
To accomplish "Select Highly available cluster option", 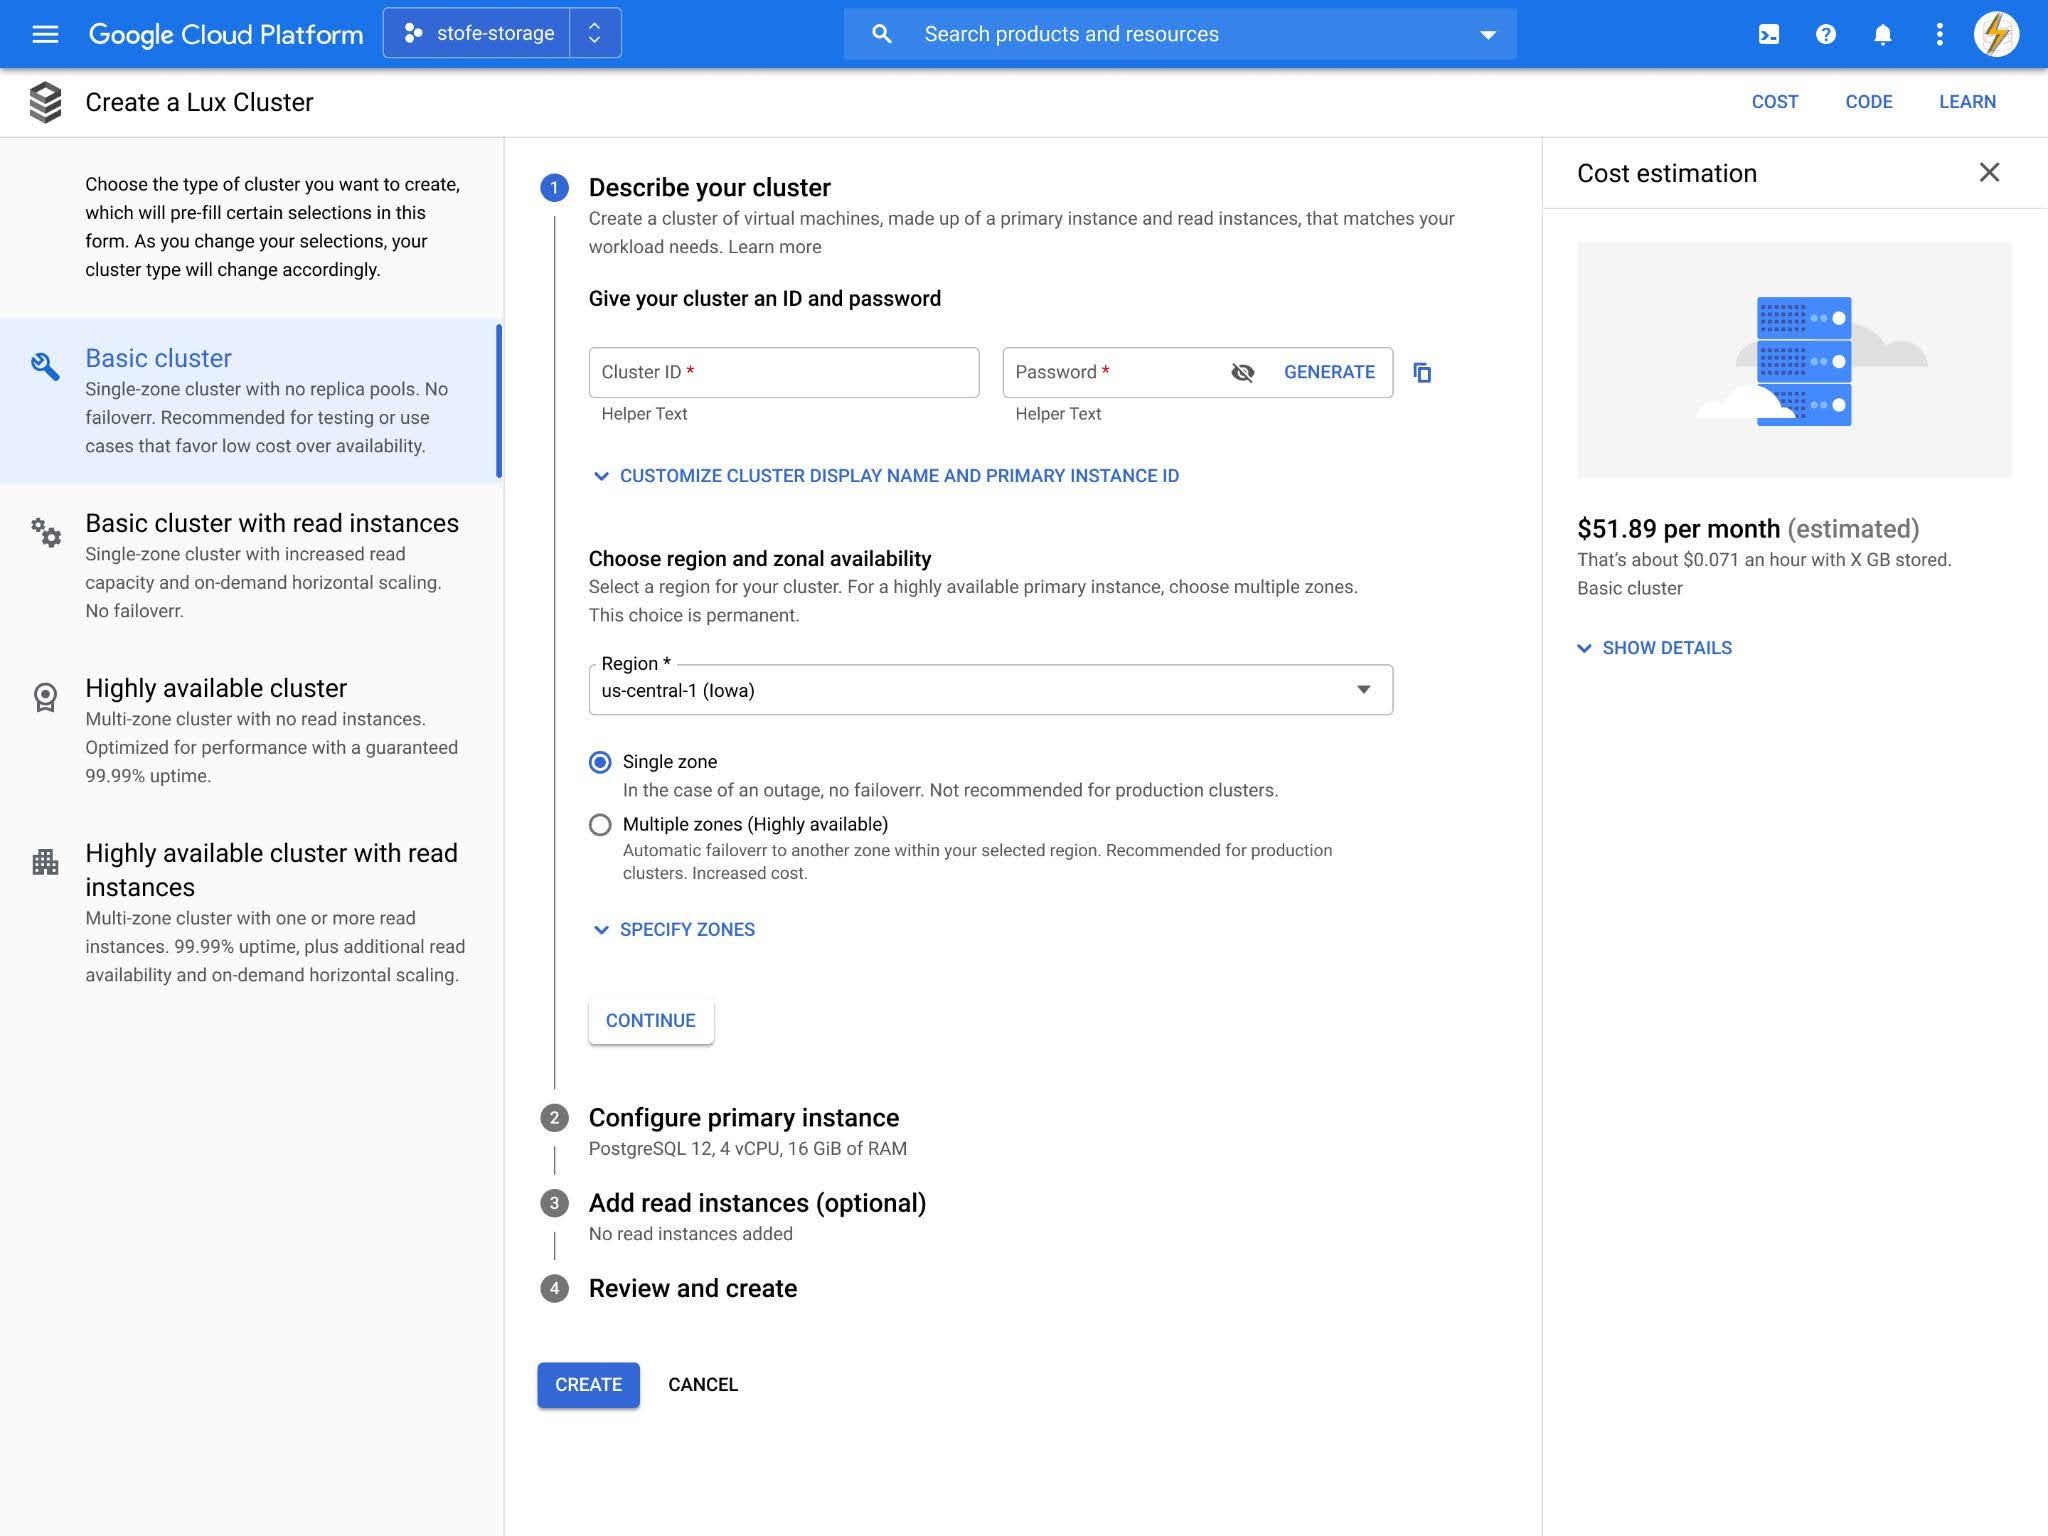I will tap(250, 731).
